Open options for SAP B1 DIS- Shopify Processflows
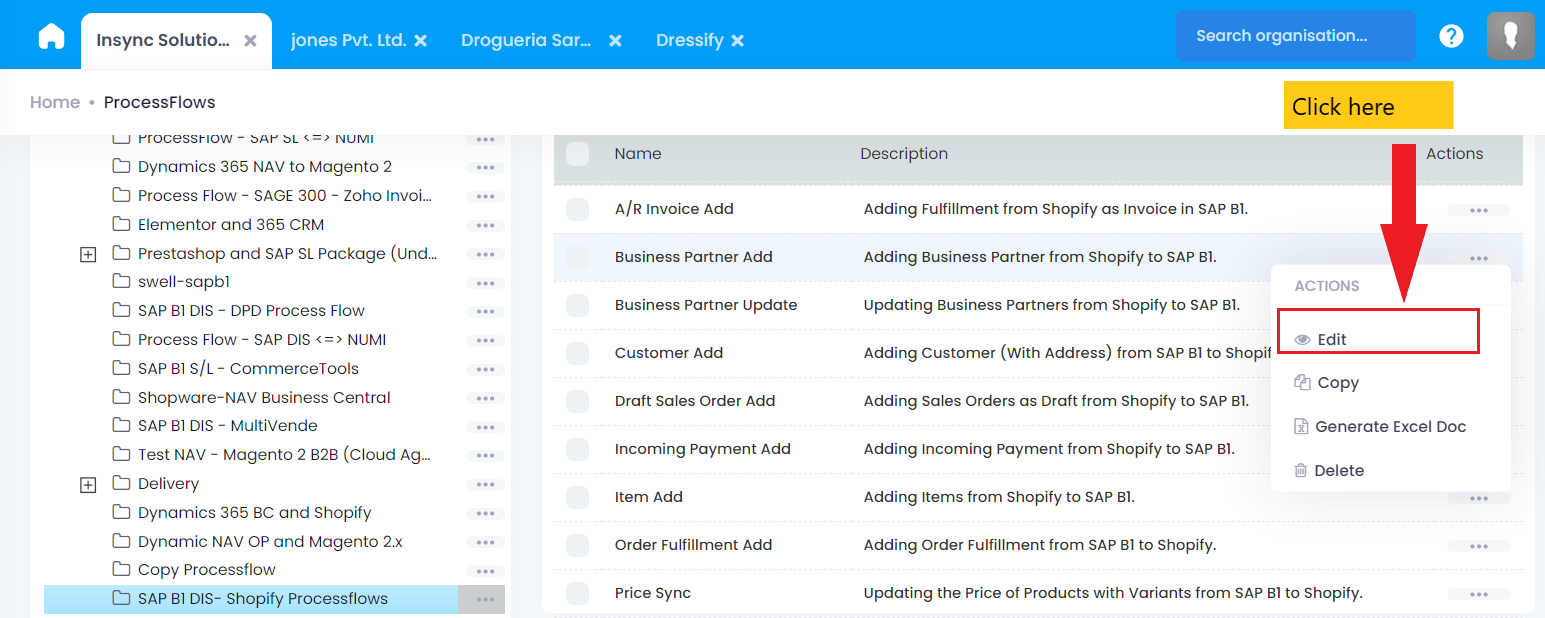 [485, 600]
